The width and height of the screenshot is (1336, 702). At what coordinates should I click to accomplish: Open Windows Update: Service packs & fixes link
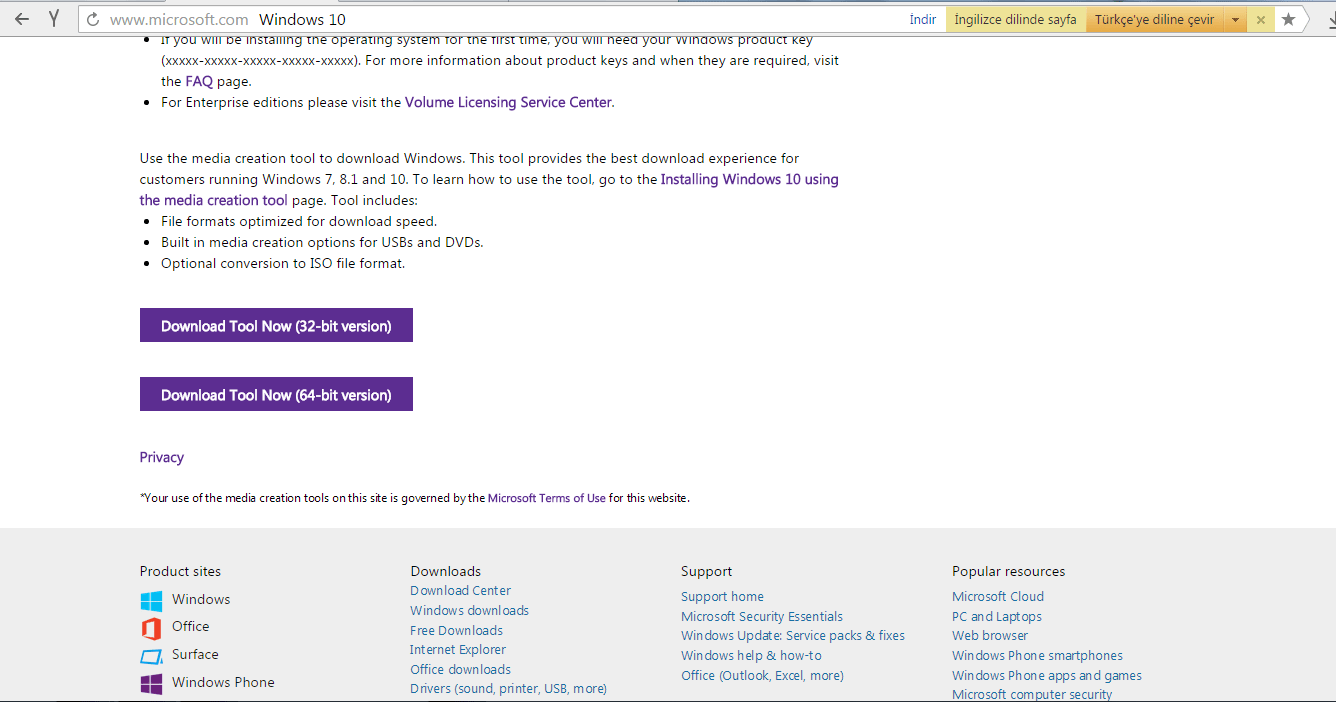(793, 635)
